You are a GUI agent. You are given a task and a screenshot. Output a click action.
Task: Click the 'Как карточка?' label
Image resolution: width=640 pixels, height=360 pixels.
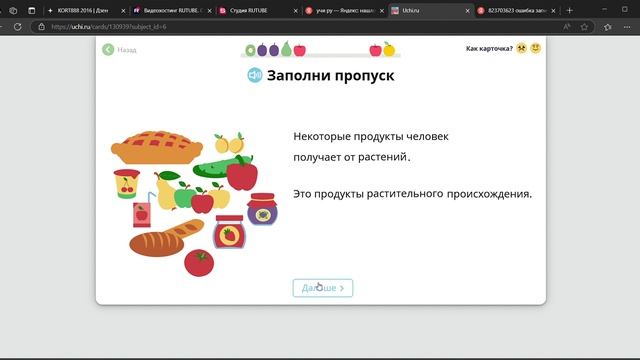click(x=489, y=49)
